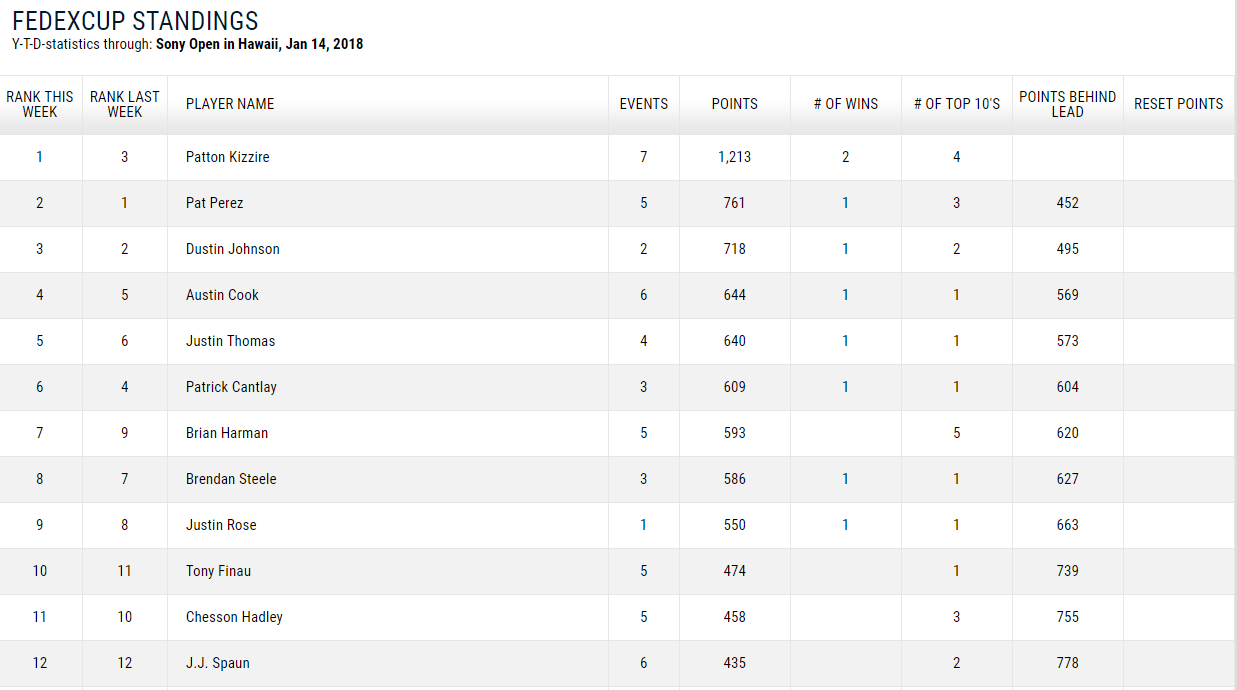Screen dimensions: 1237x690
Task: Sort table by Events column
Action: 643,104
